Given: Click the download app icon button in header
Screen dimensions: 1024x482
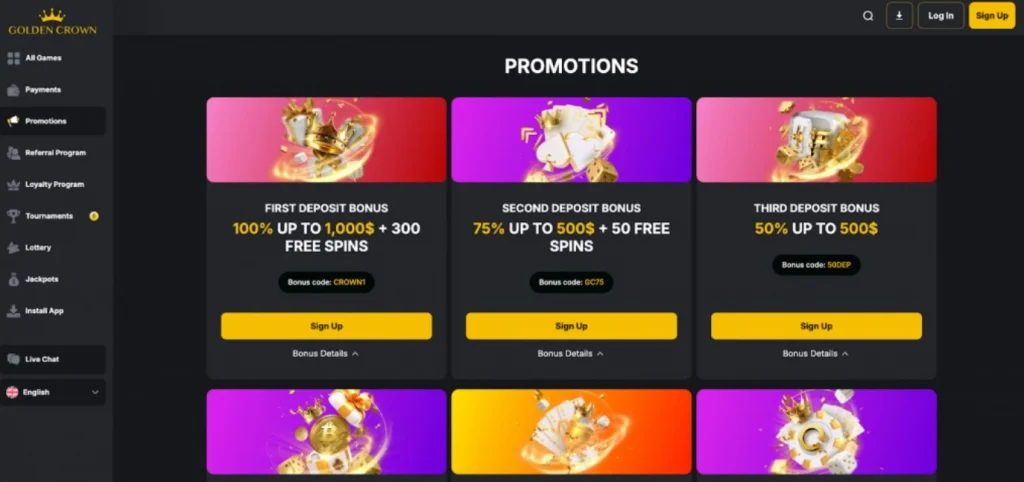Looking at the screenshot, I should click(x=899, y=16).
